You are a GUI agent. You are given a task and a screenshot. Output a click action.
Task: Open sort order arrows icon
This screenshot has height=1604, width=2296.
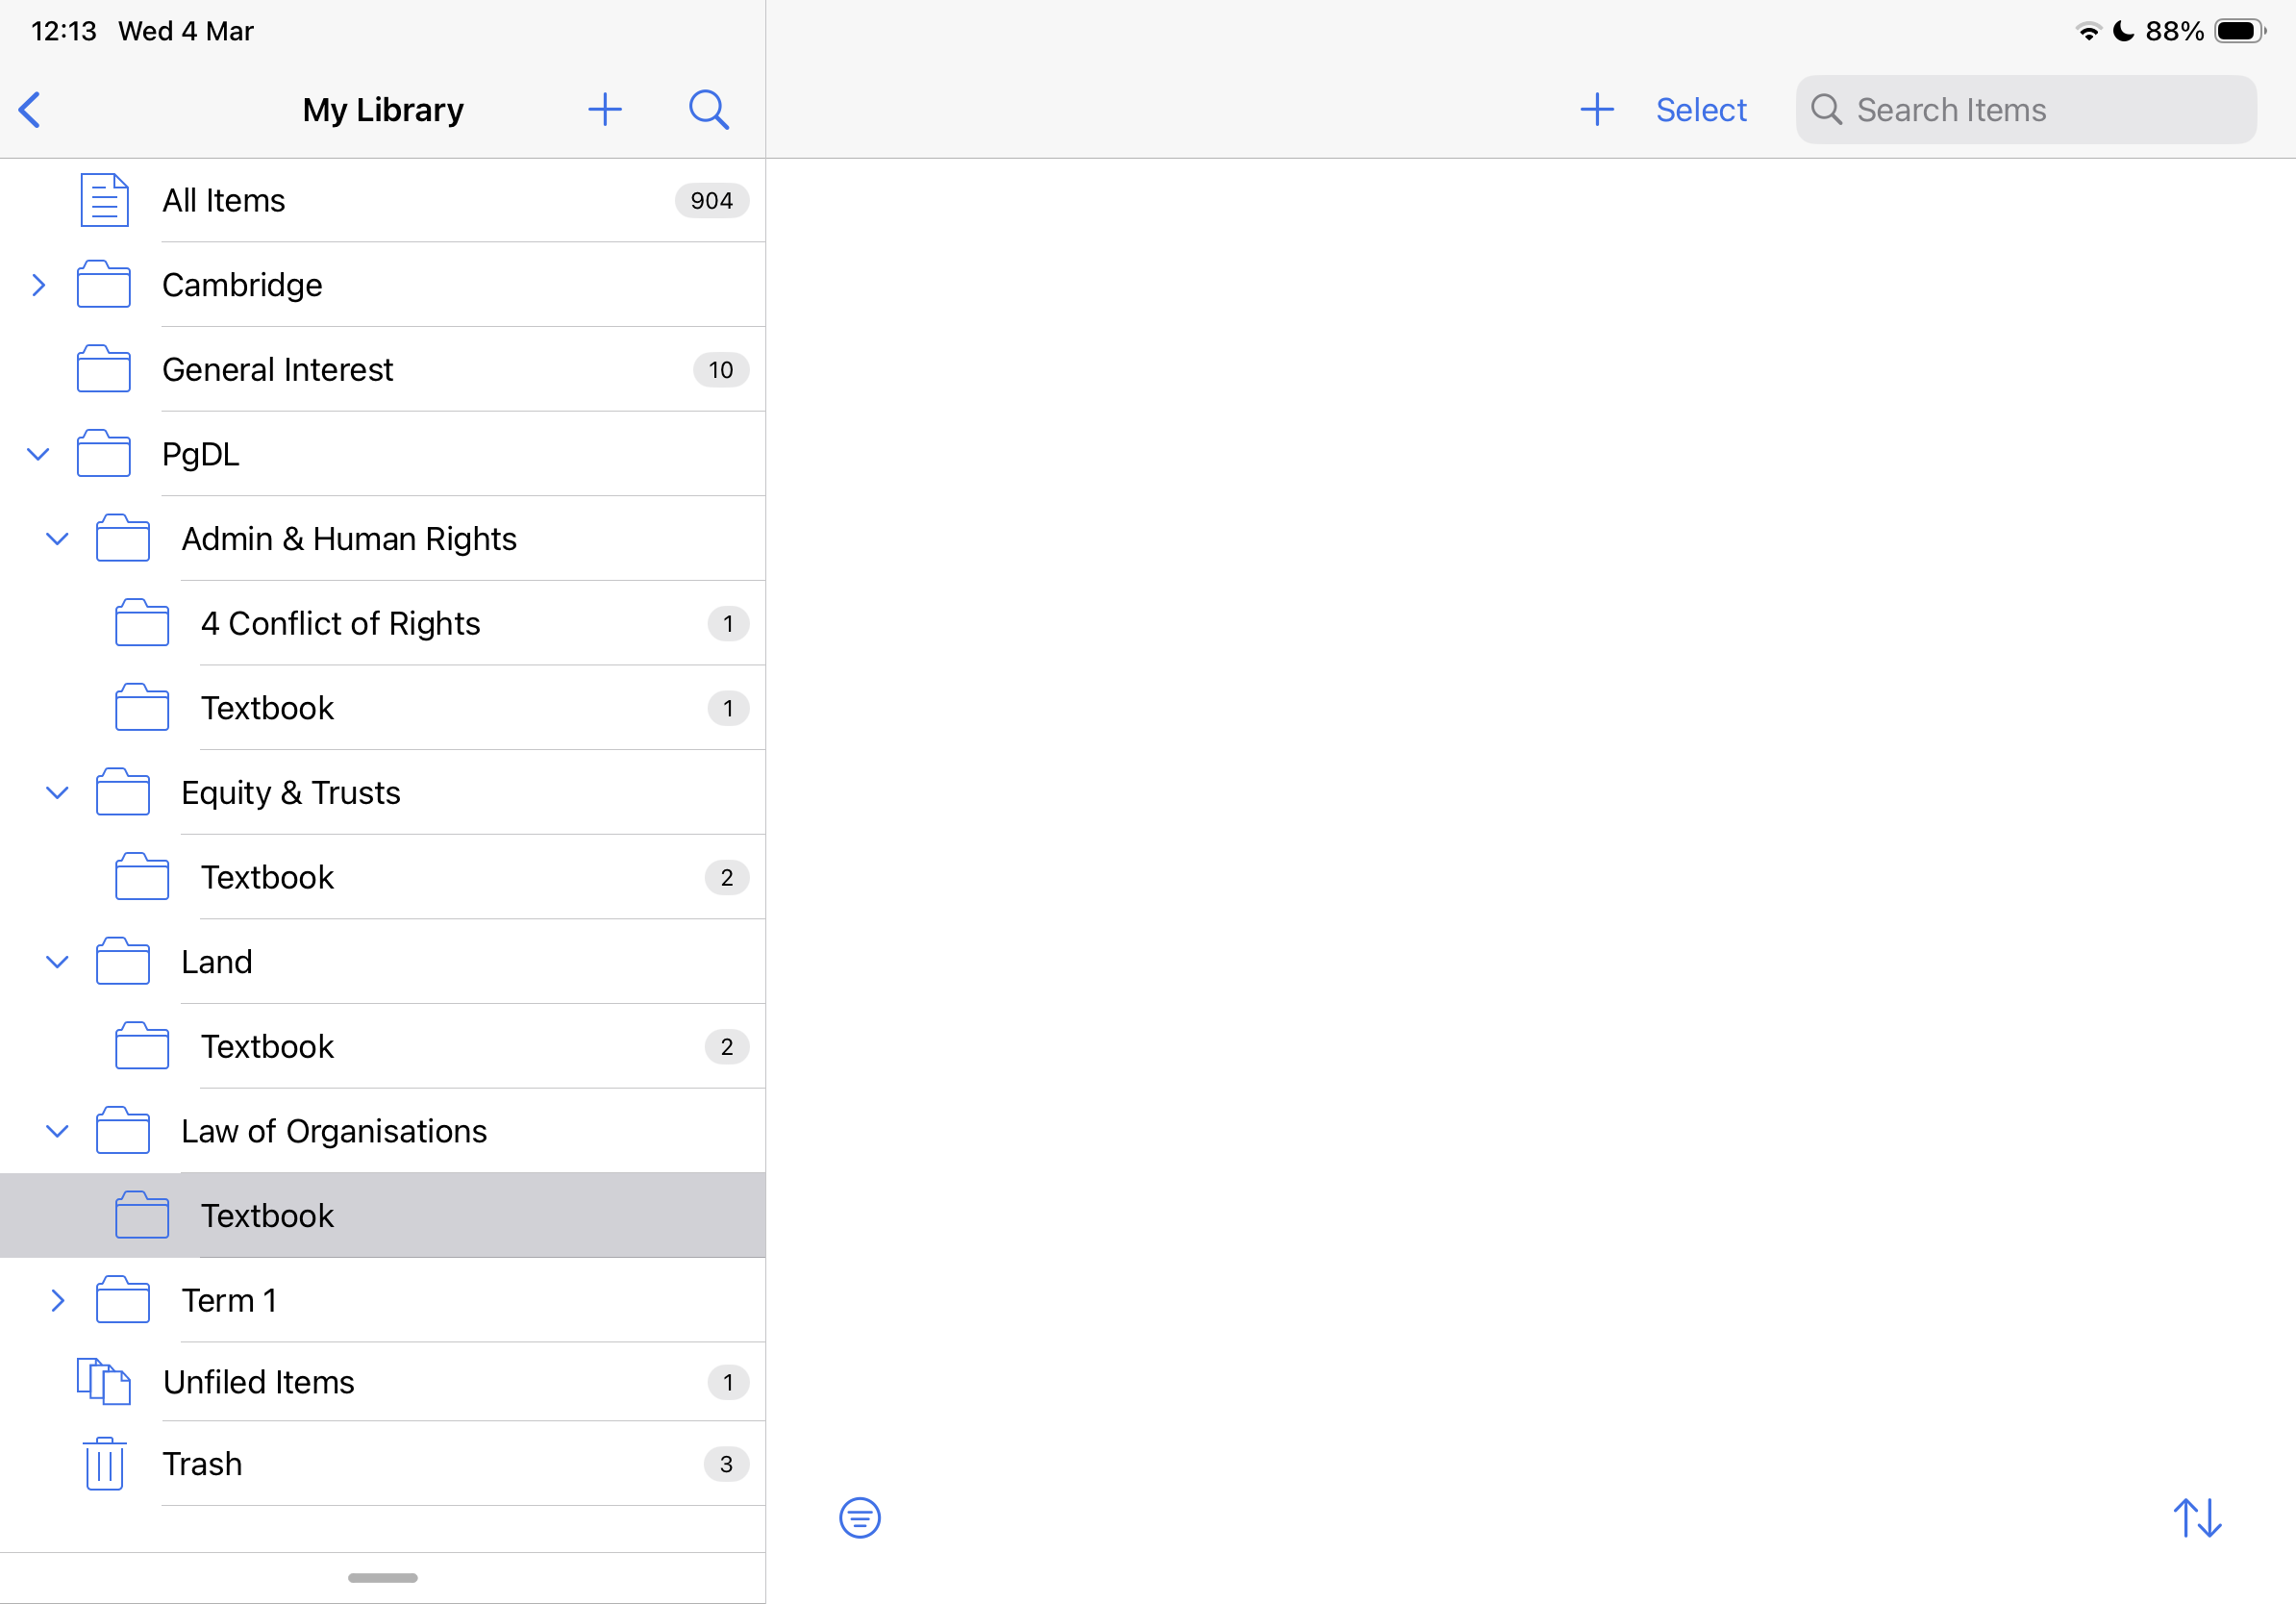(x=2196, y=1517)
